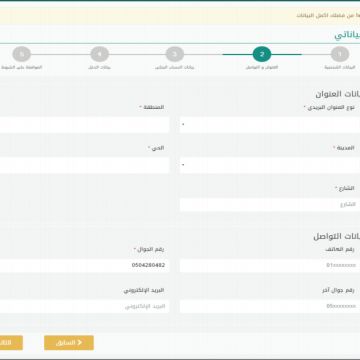Open step 4 income data circle

(99, 54)
